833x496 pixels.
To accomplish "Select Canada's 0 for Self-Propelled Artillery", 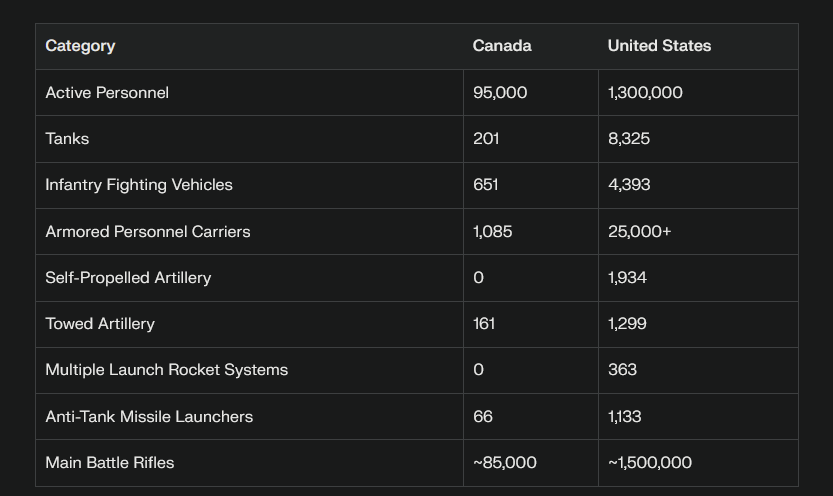I will tap(478, 278).
